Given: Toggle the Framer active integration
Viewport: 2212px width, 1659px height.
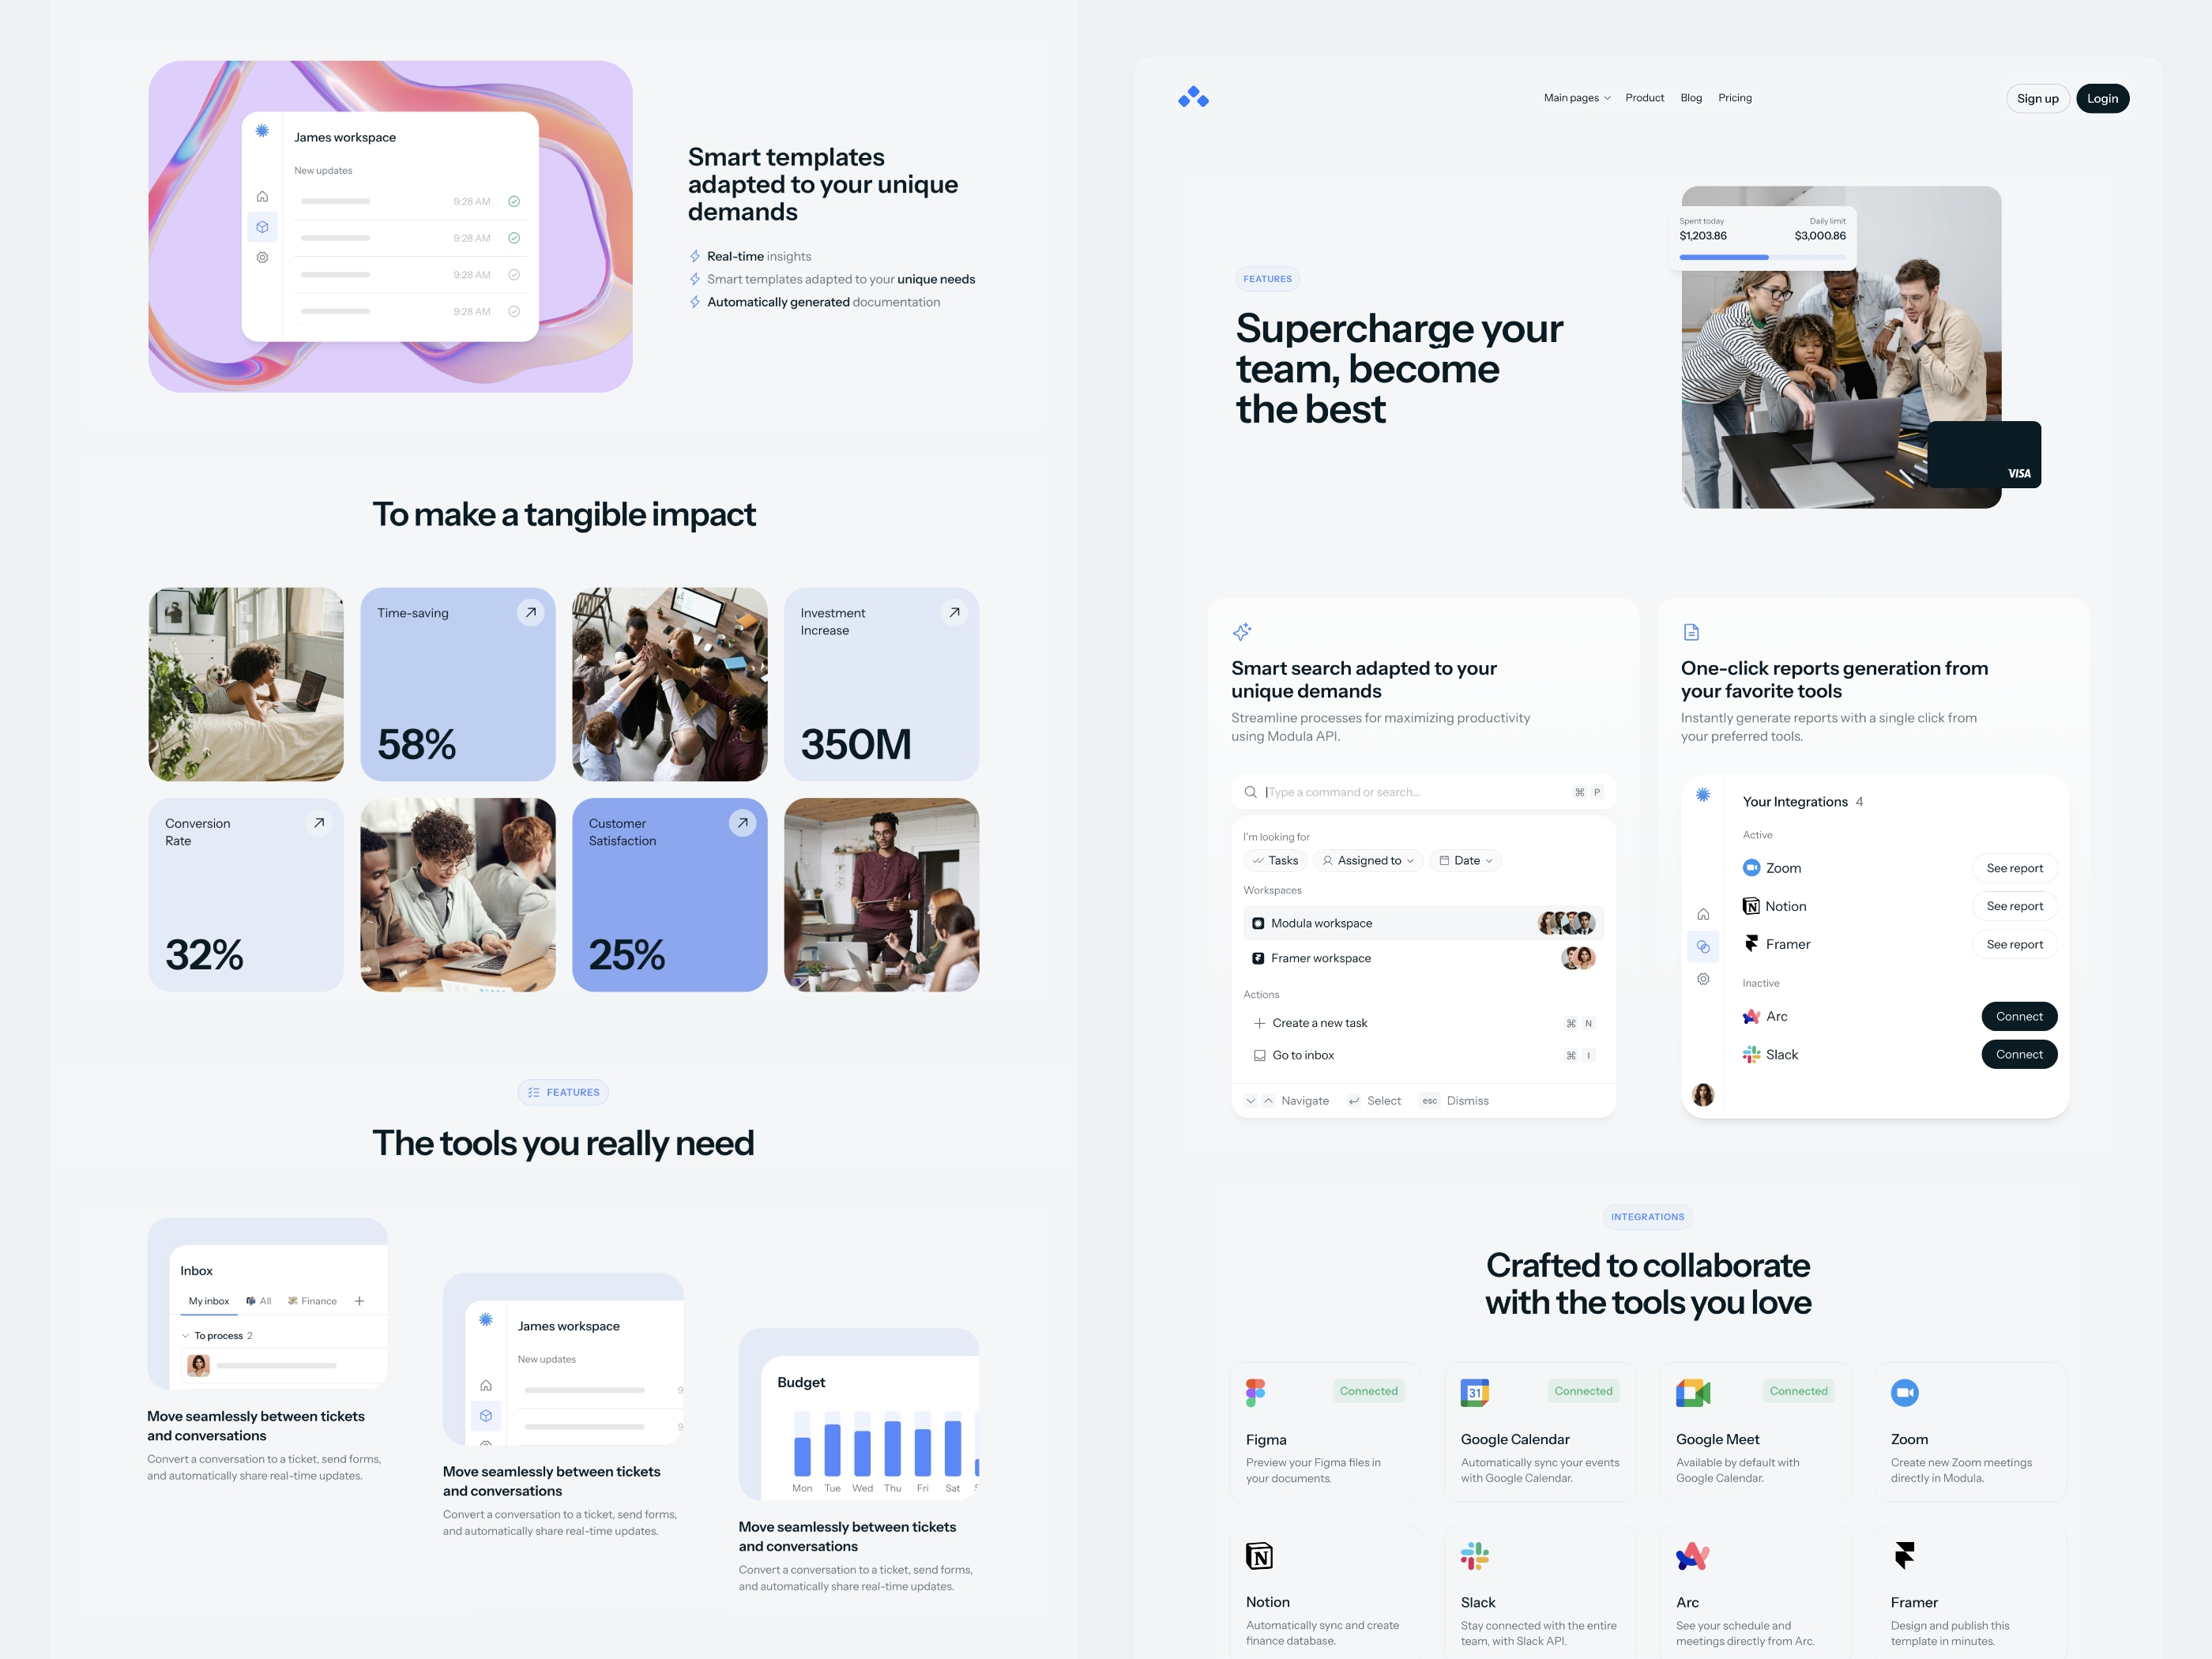Looking at the screenshot, I should click(2015, 942).
